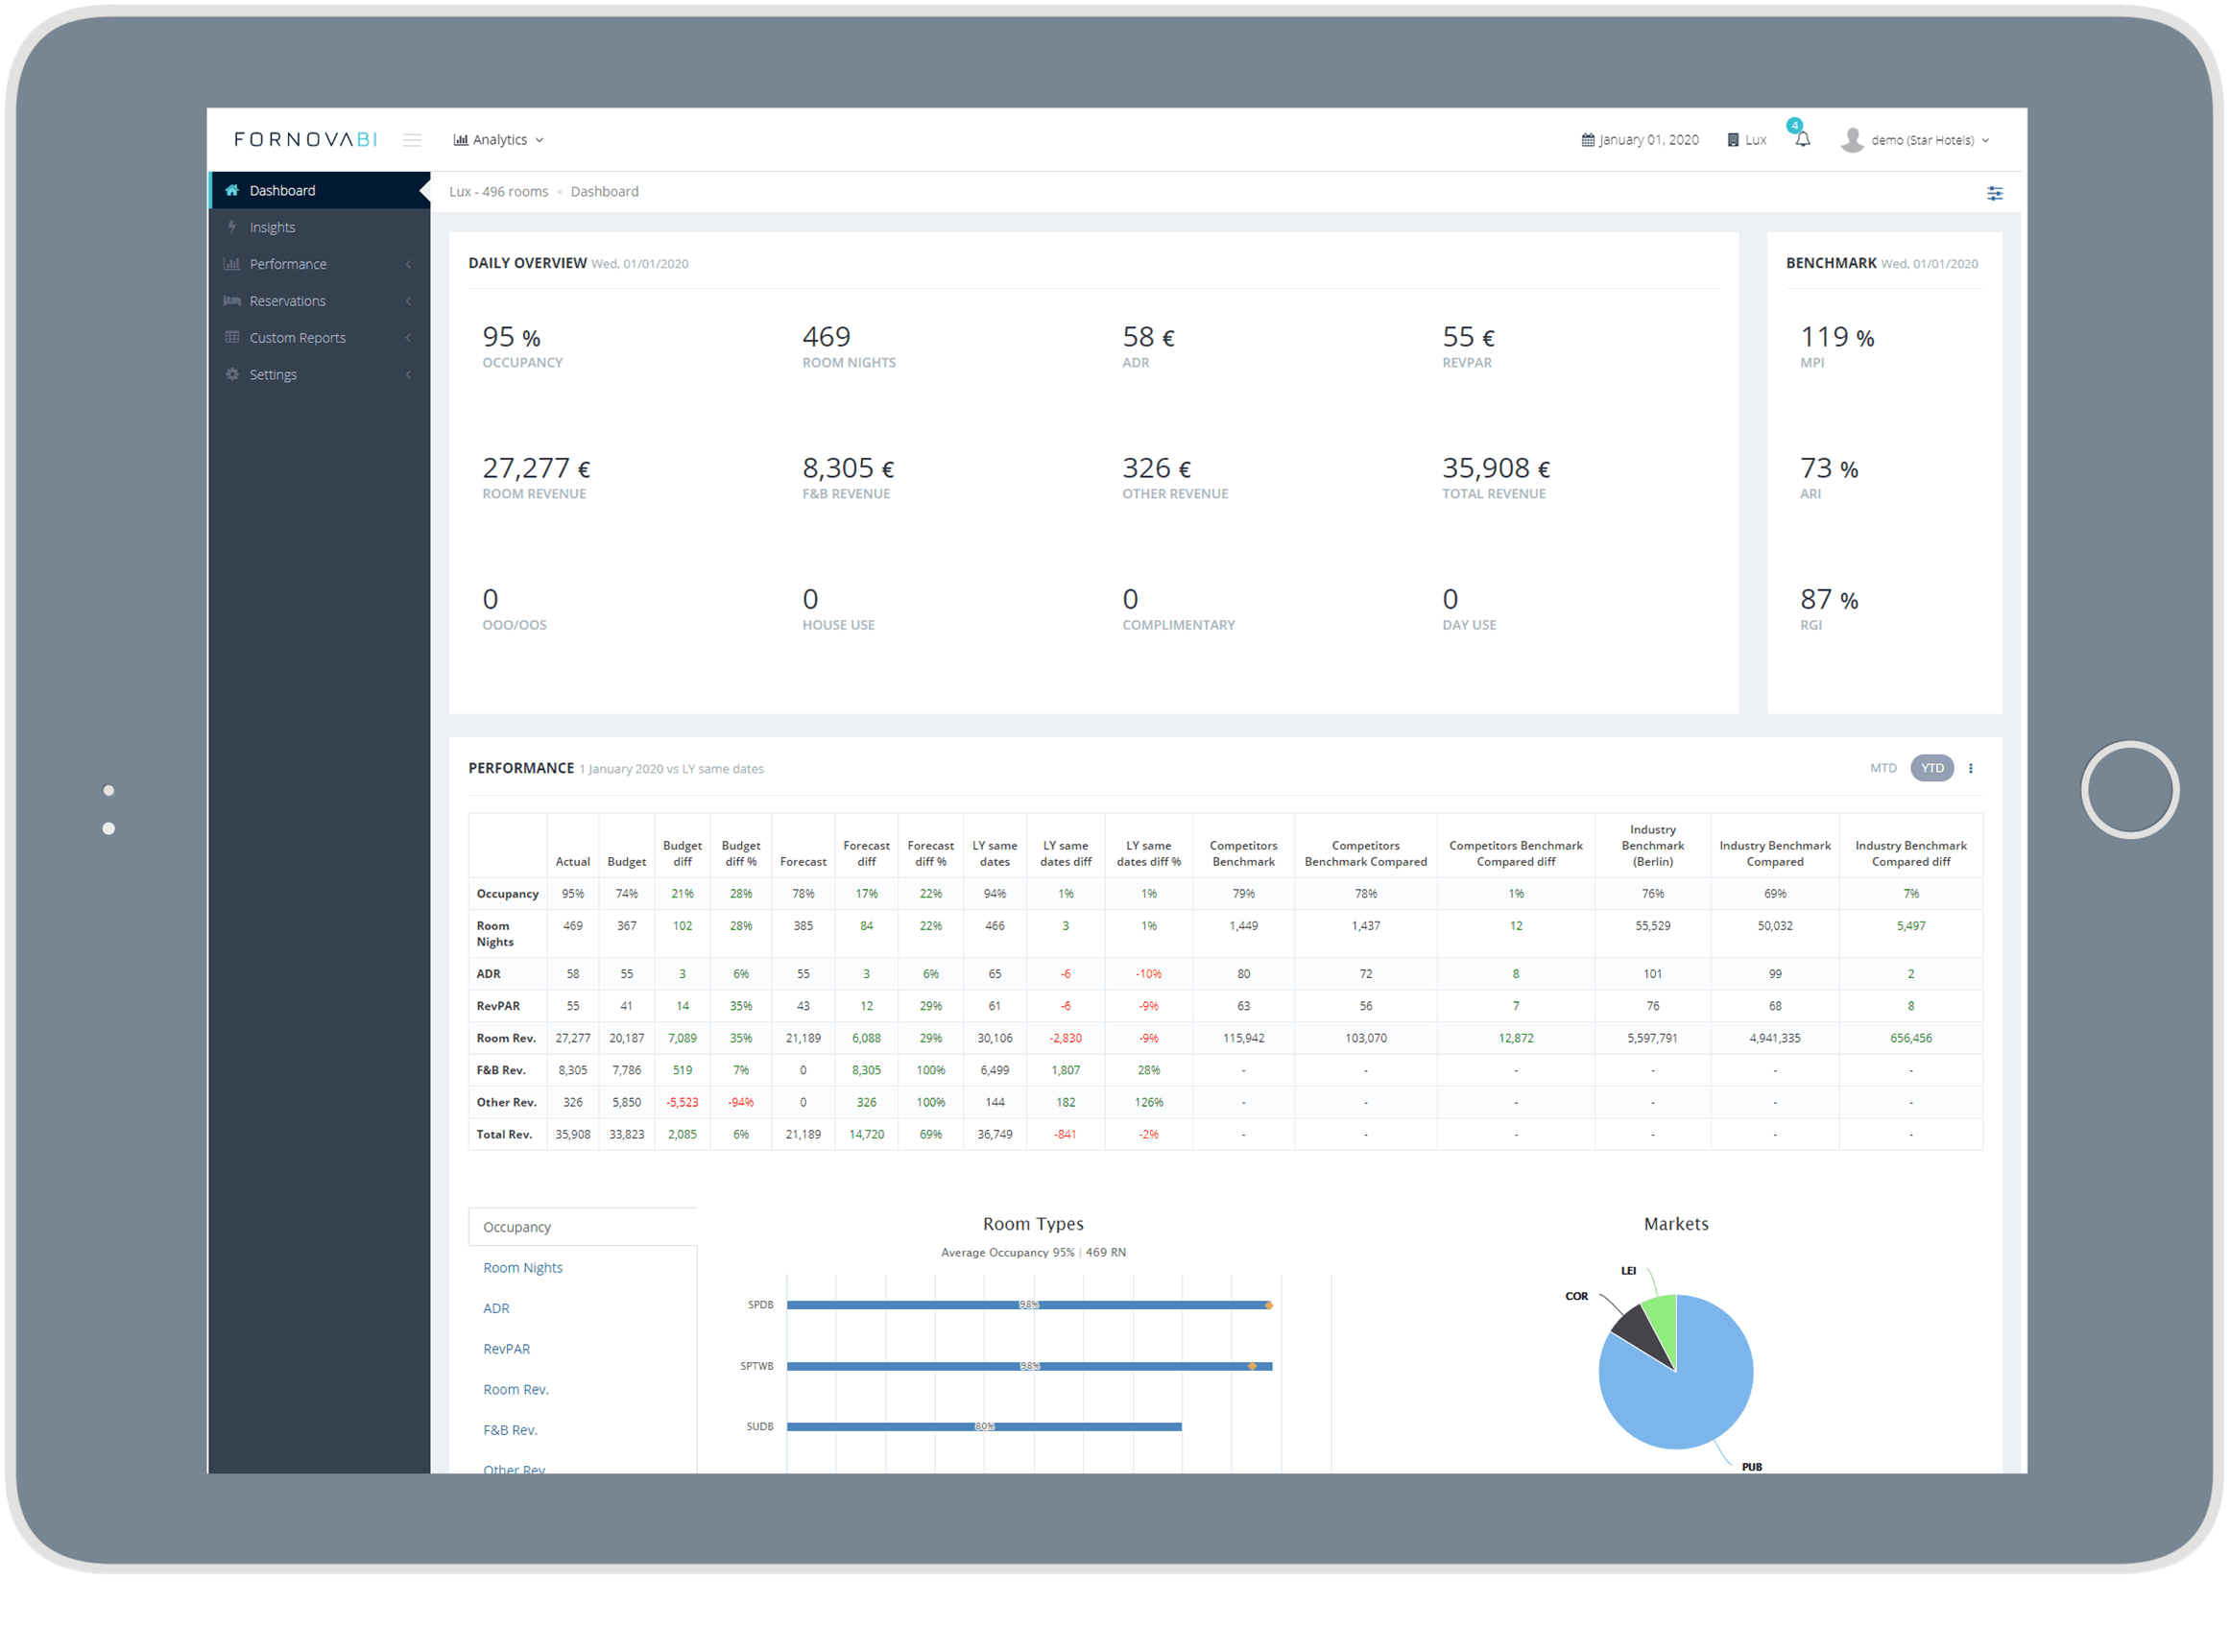Viewport: 2230px width, 1652px height.
Task: Select the YTD toggle pill
Action: pyautogui.click(x=1931, y=768)
